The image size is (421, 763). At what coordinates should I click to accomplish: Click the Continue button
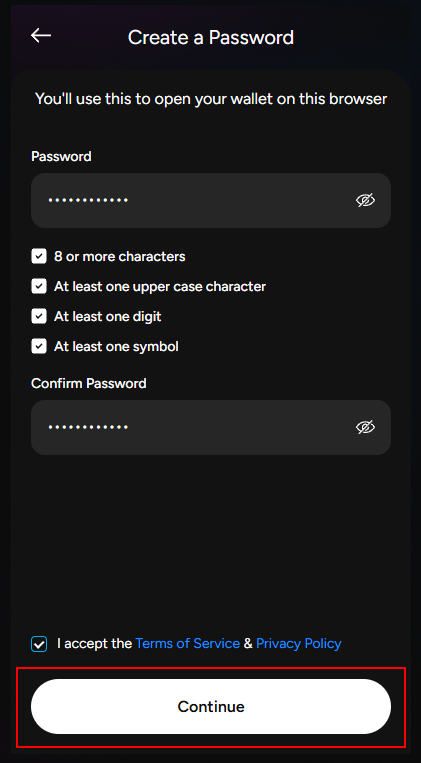pos(211,706)
